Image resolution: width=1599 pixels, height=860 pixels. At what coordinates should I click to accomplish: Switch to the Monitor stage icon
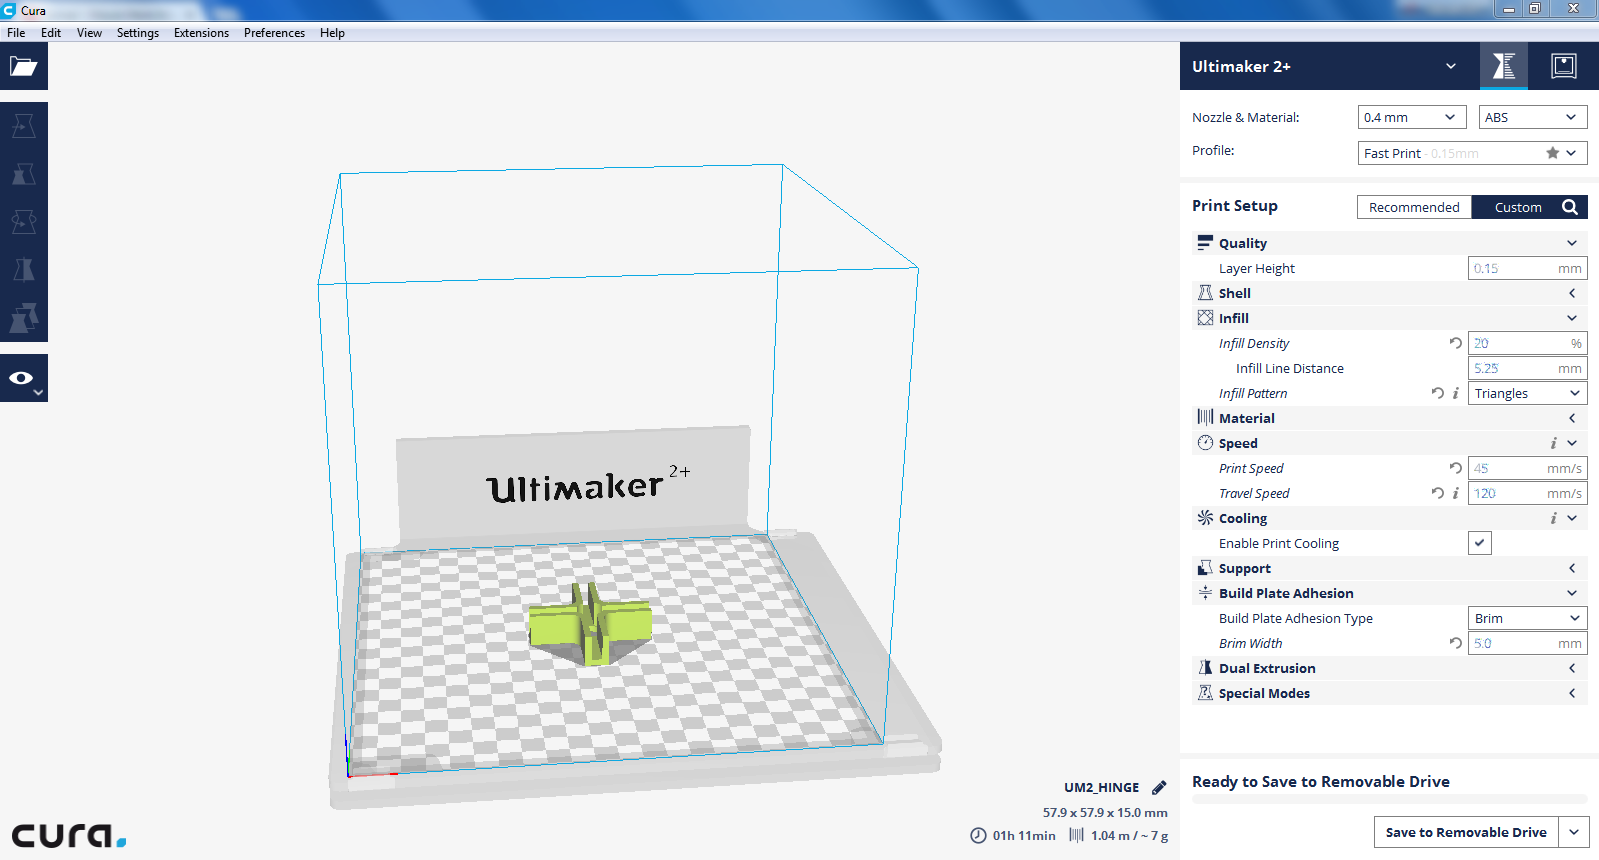pyautogui.click(x=1564, y=66)
